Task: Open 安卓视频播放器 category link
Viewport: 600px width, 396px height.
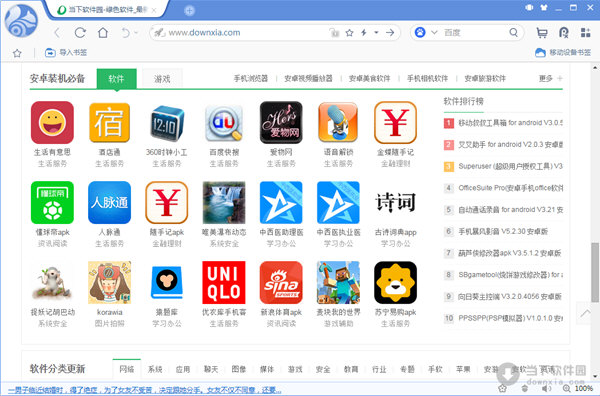Action: coord(308,78)
